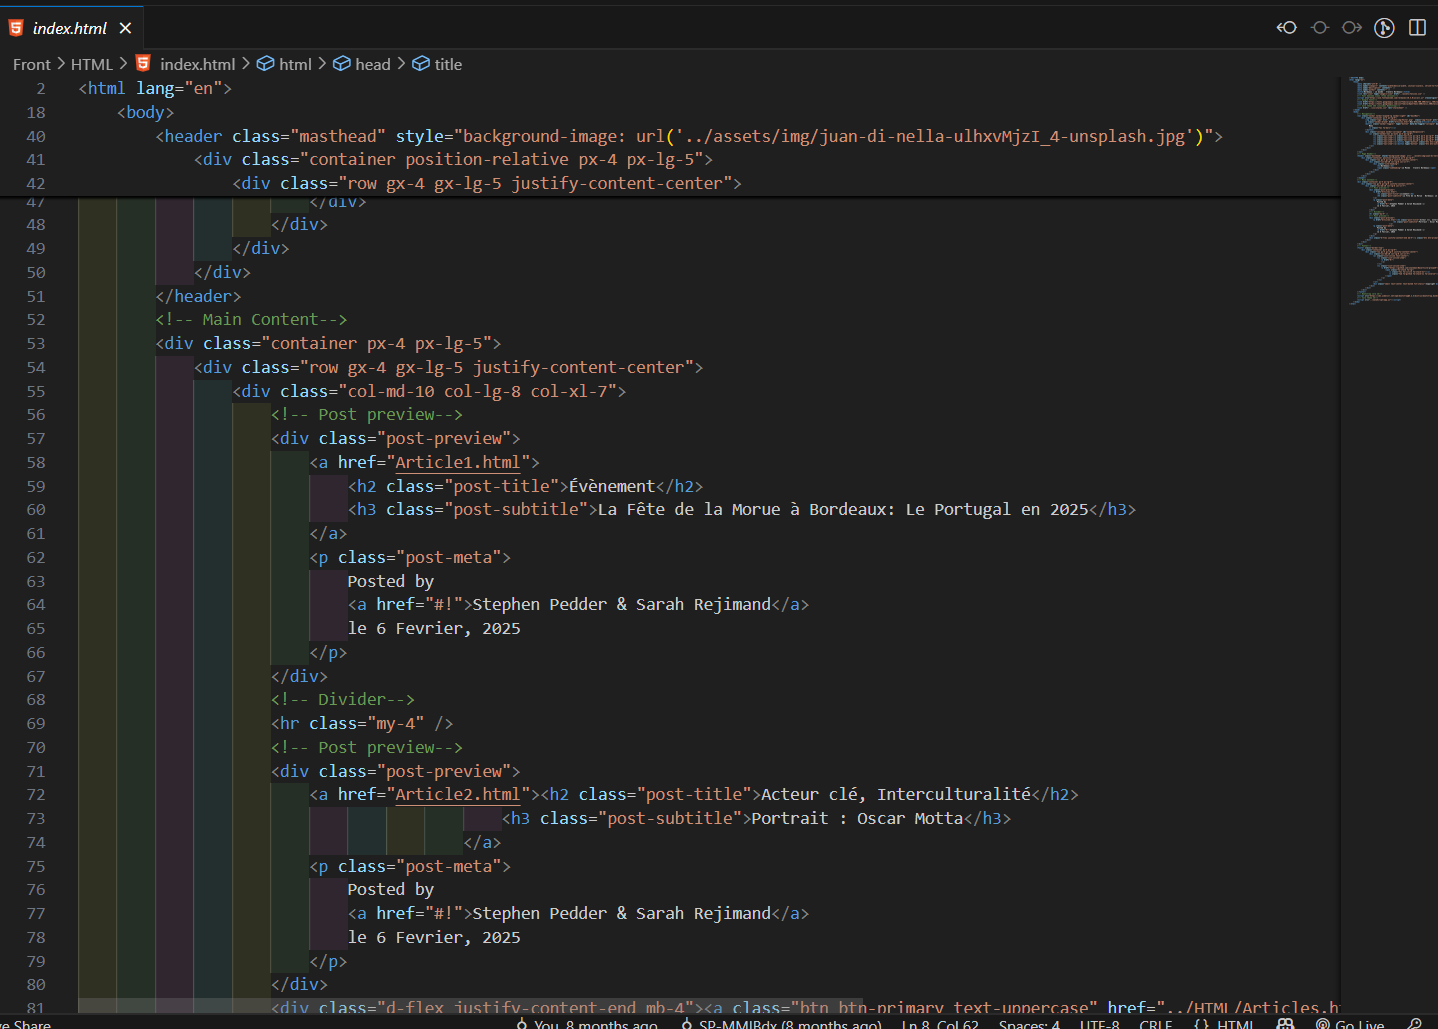
Task: Select the index.html editor tab
Action: [69, 28]
